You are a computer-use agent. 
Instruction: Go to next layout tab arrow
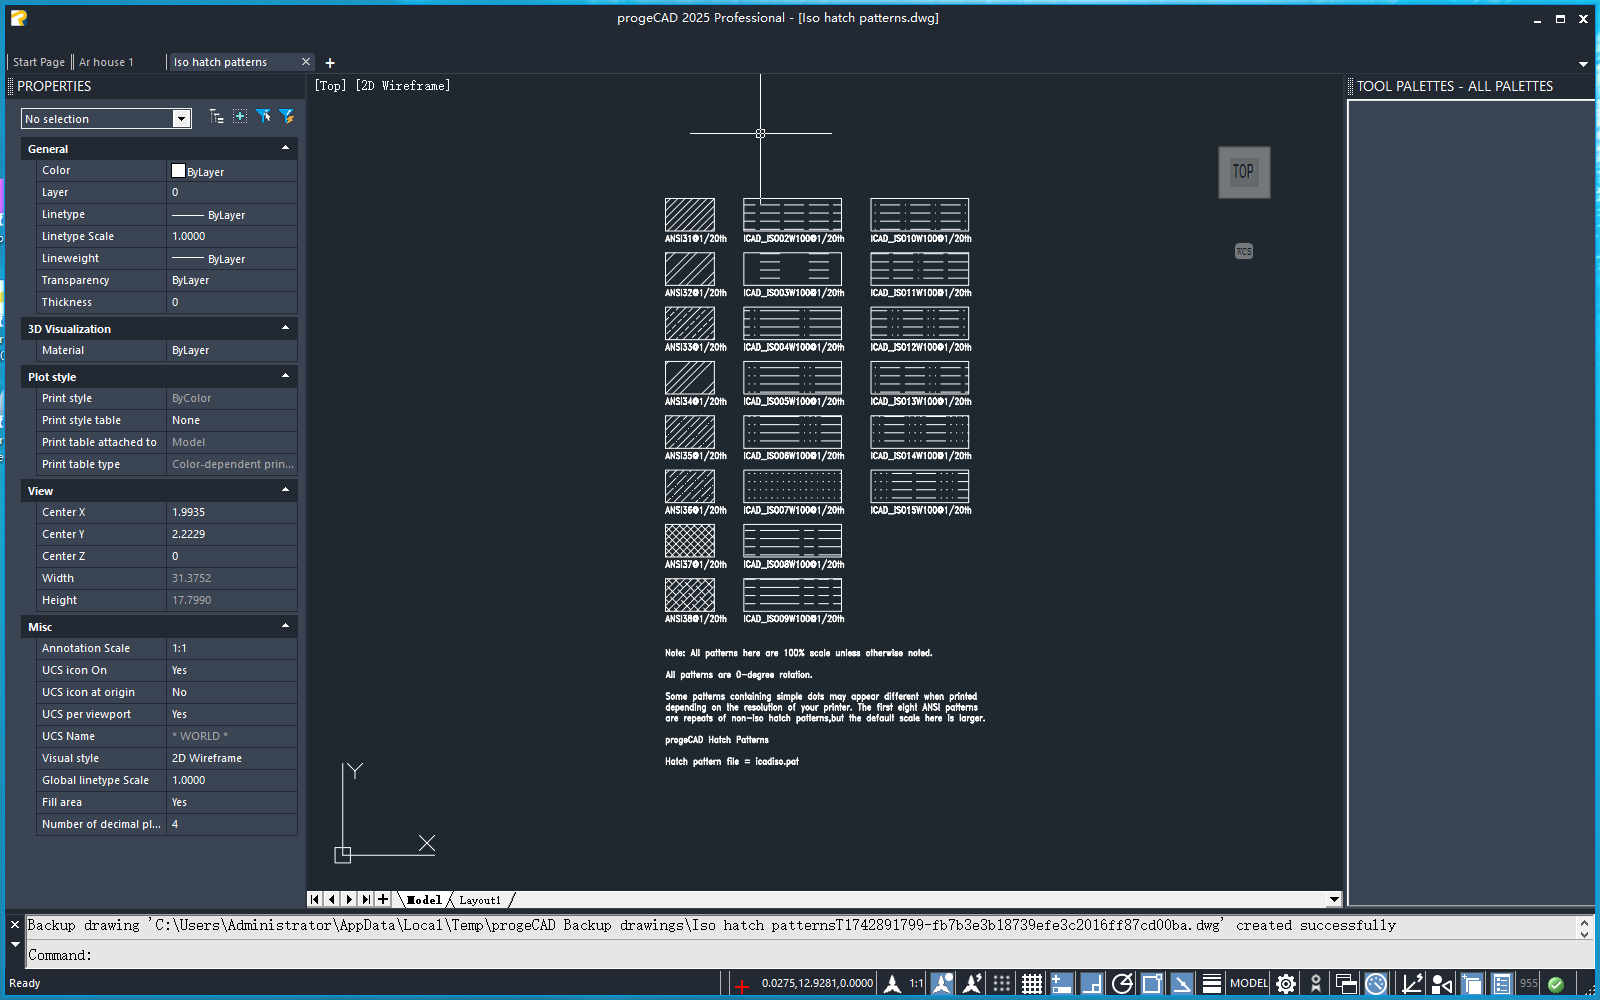pyautogui.click(x=349, y=900)
